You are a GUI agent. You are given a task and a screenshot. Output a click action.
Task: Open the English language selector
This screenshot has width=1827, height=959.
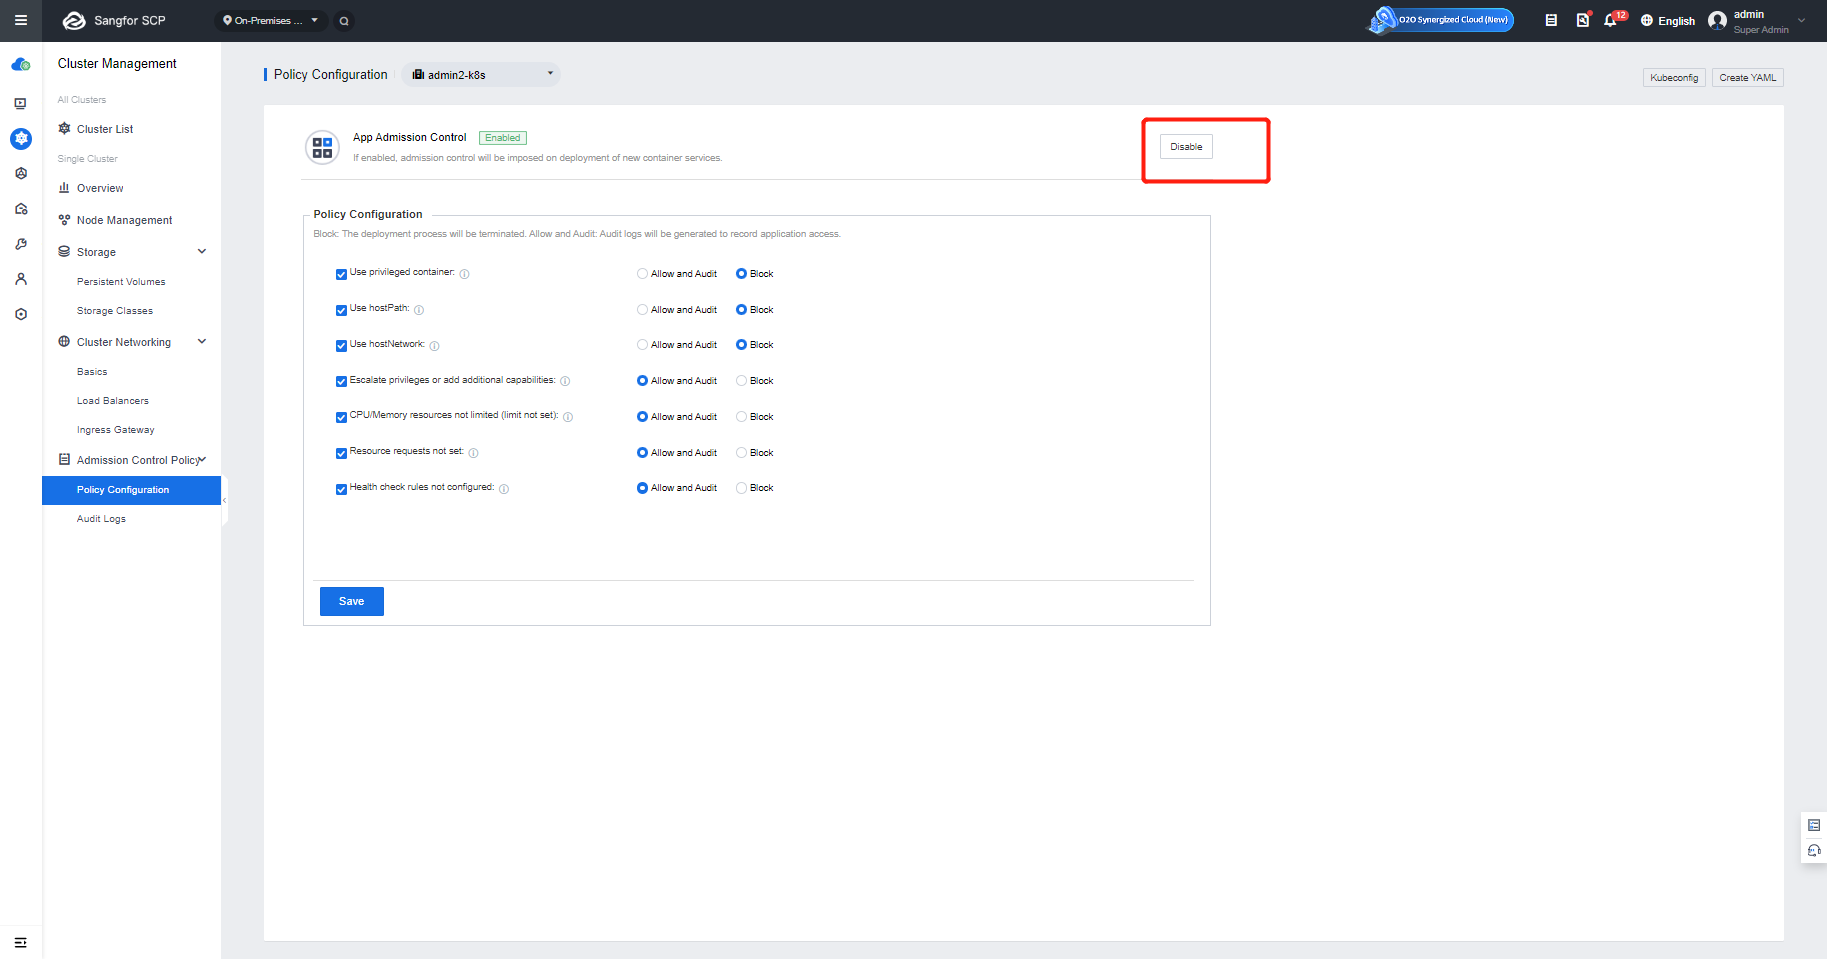[x=1668, y=21]
